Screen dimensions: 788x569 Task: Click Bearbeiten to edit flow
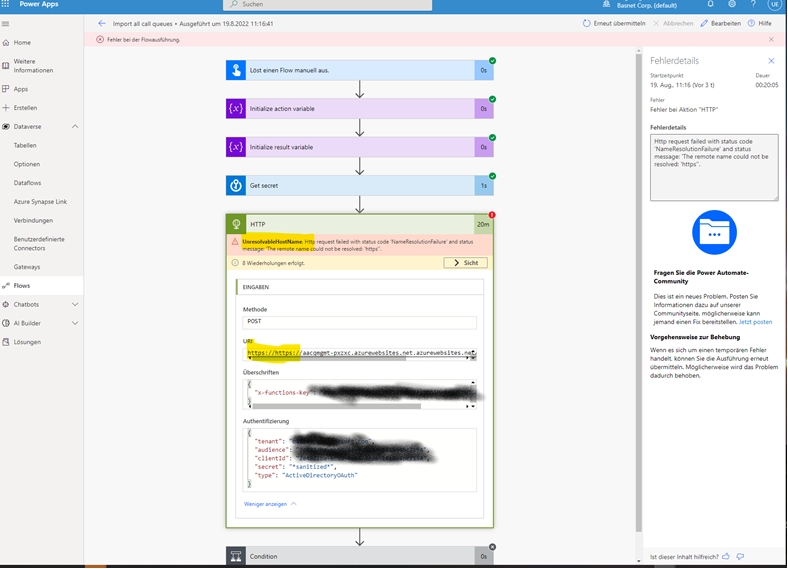(721, 23)
